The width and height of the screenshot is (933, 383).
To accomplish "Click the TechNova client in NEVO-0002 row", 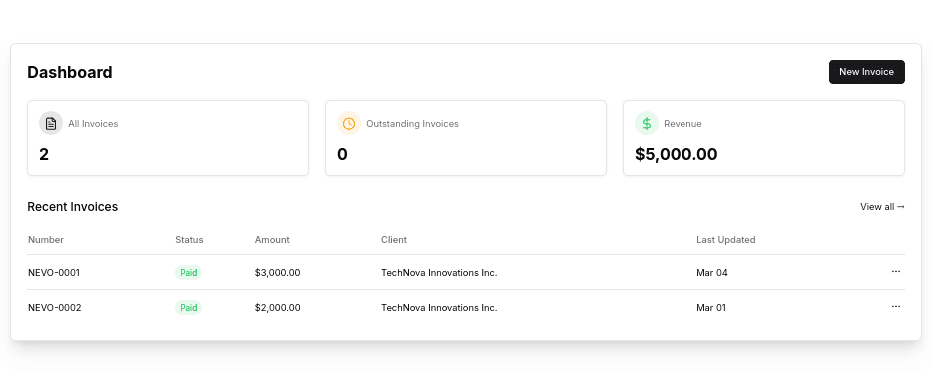I will pos(439,308).
